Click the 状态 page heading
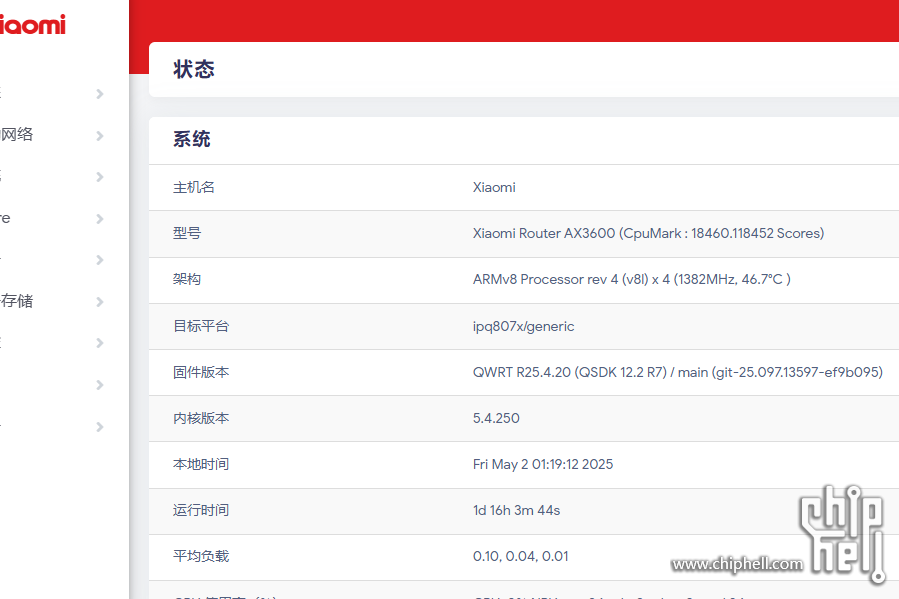The height and width of the screenshot is (599, 899). 194,69
